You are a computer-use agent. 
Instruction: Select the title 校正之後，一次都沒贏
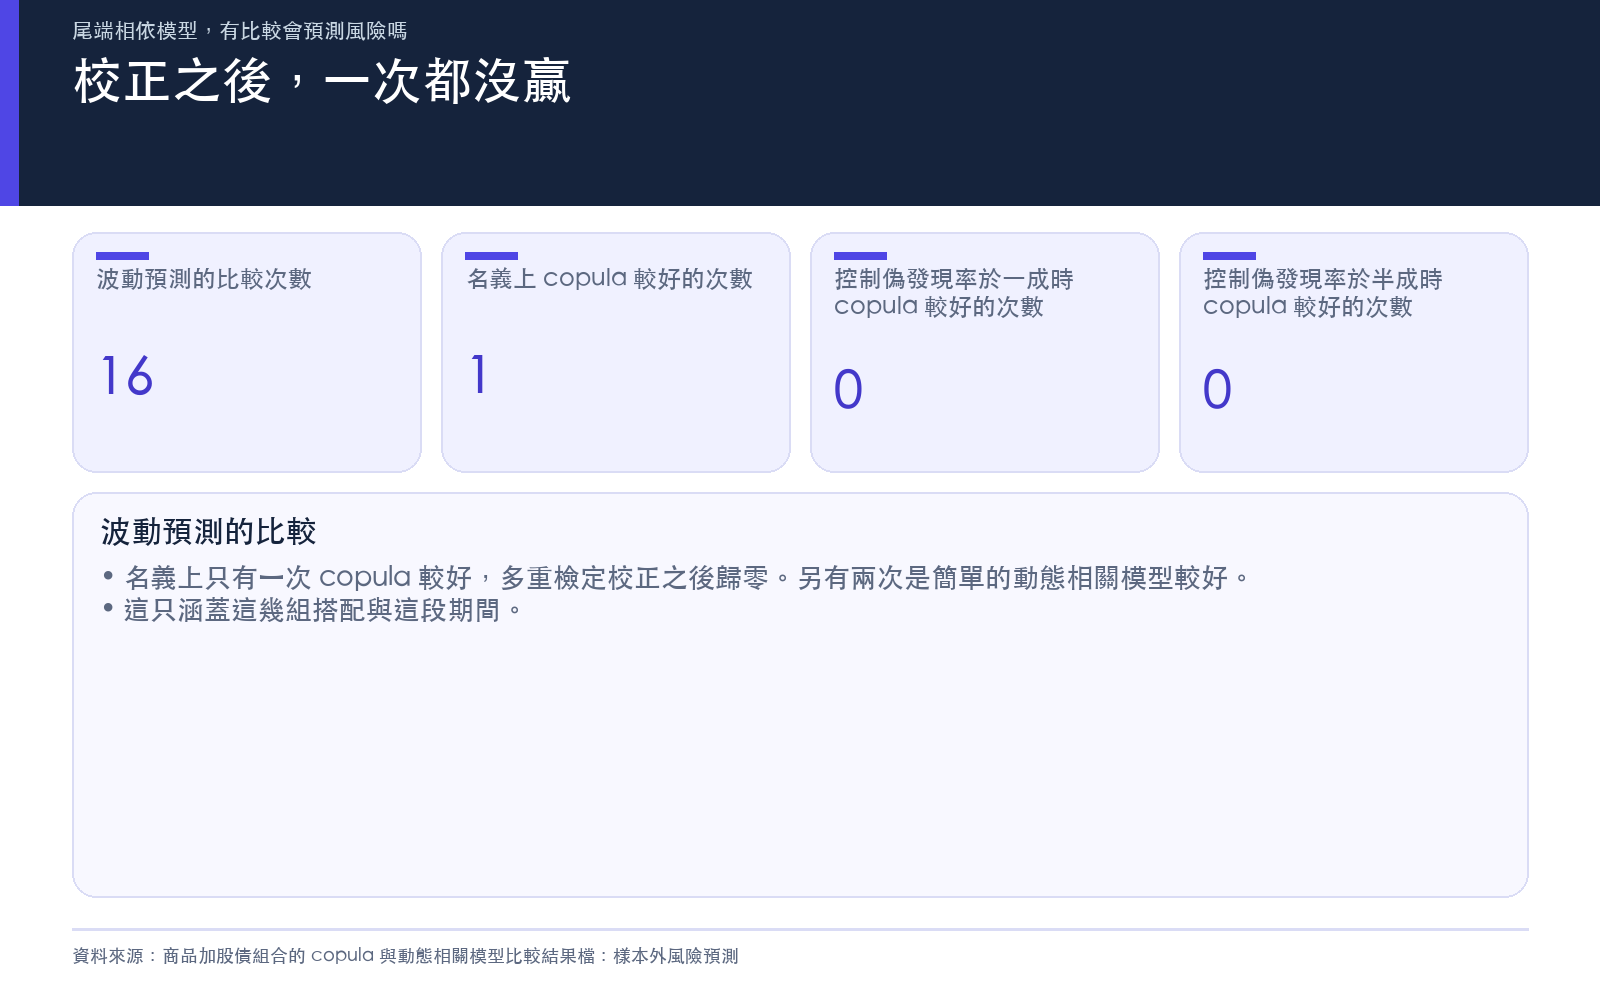(x=322, y=81)
